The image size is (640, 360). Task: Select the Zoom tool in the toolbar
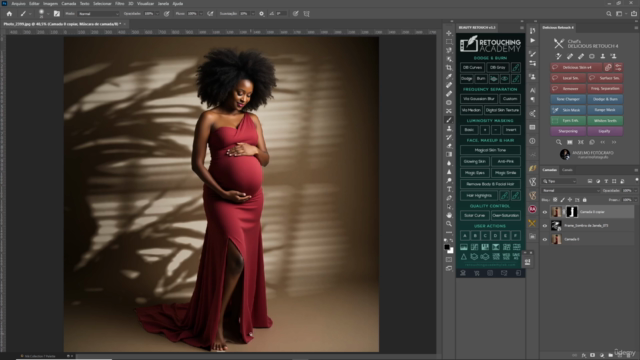[x=449, y=224]
